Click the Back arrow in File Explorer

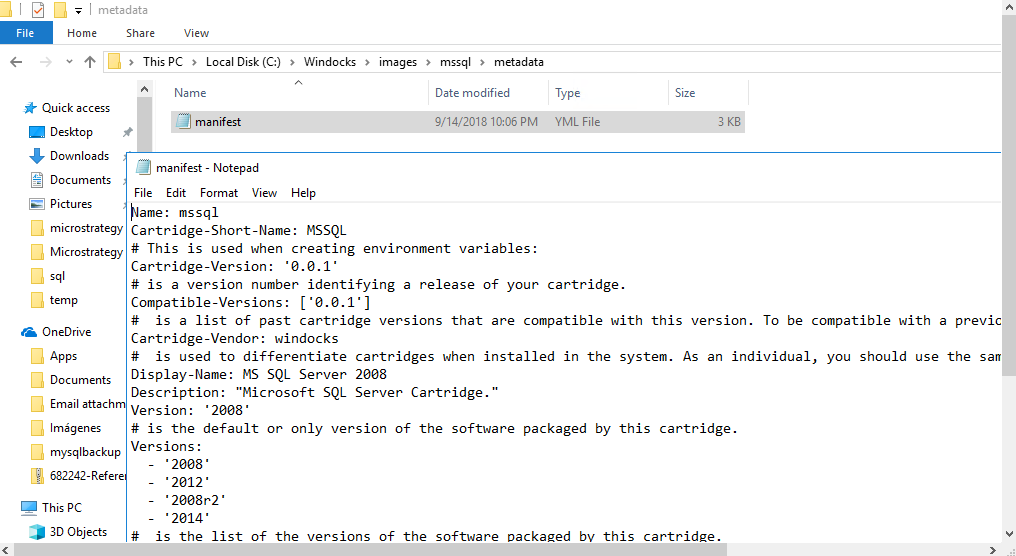16,62
